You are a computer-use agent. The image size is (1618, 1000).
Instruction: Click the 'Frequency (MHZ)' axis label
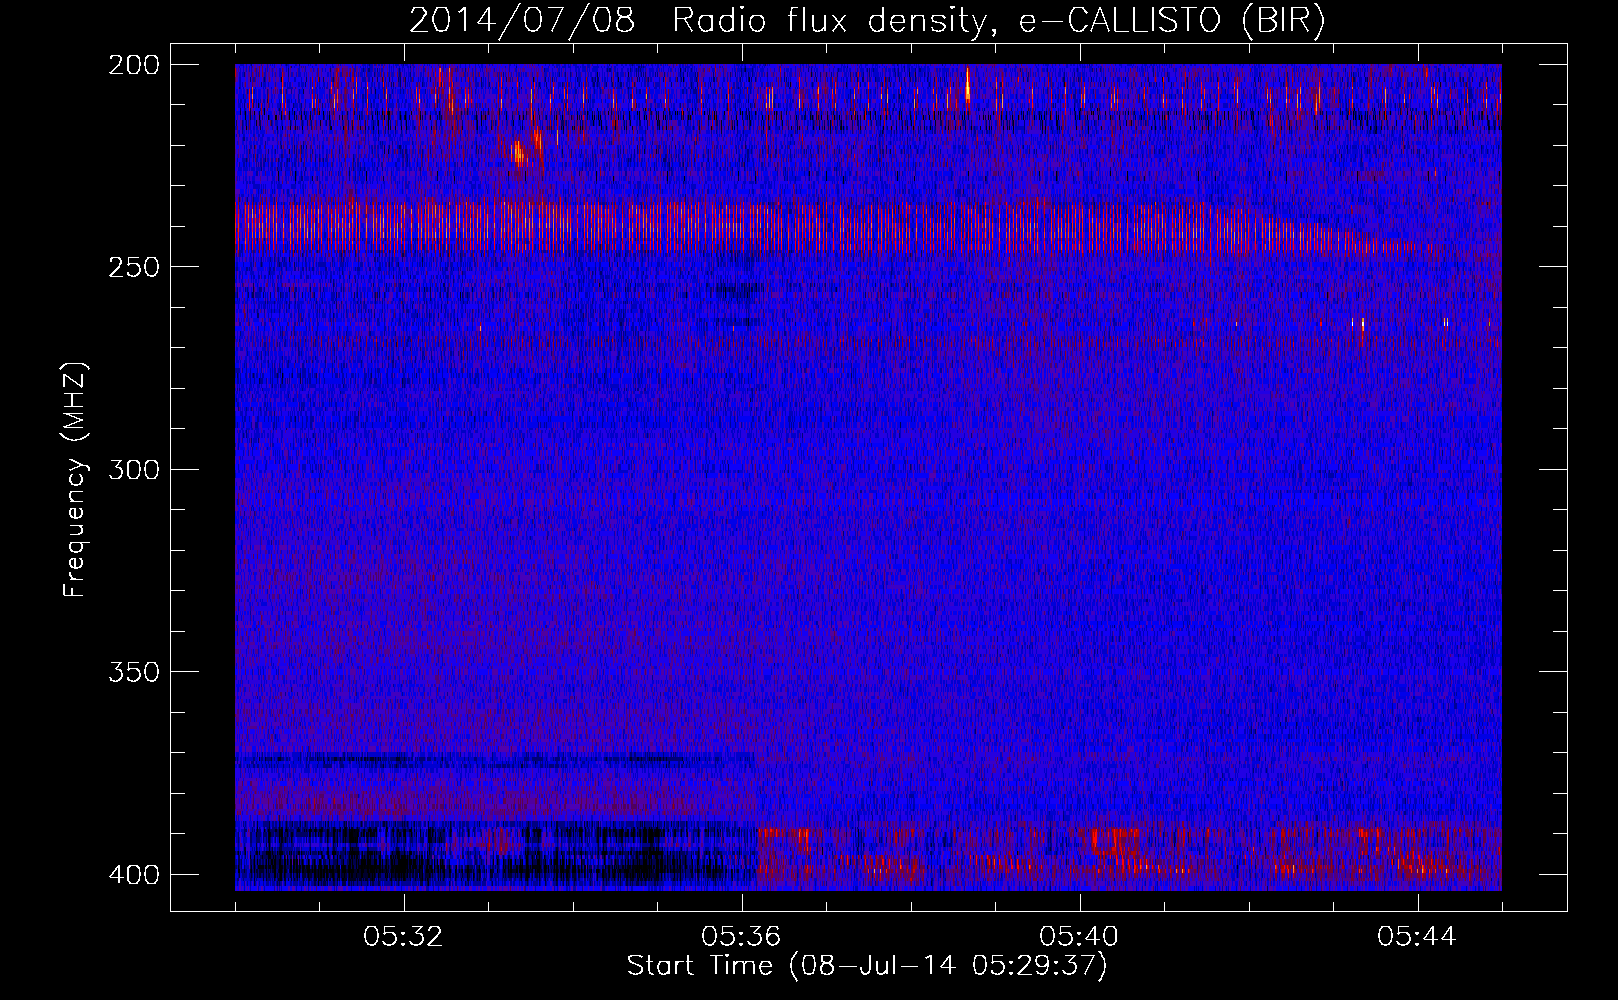tap(75, 479)
